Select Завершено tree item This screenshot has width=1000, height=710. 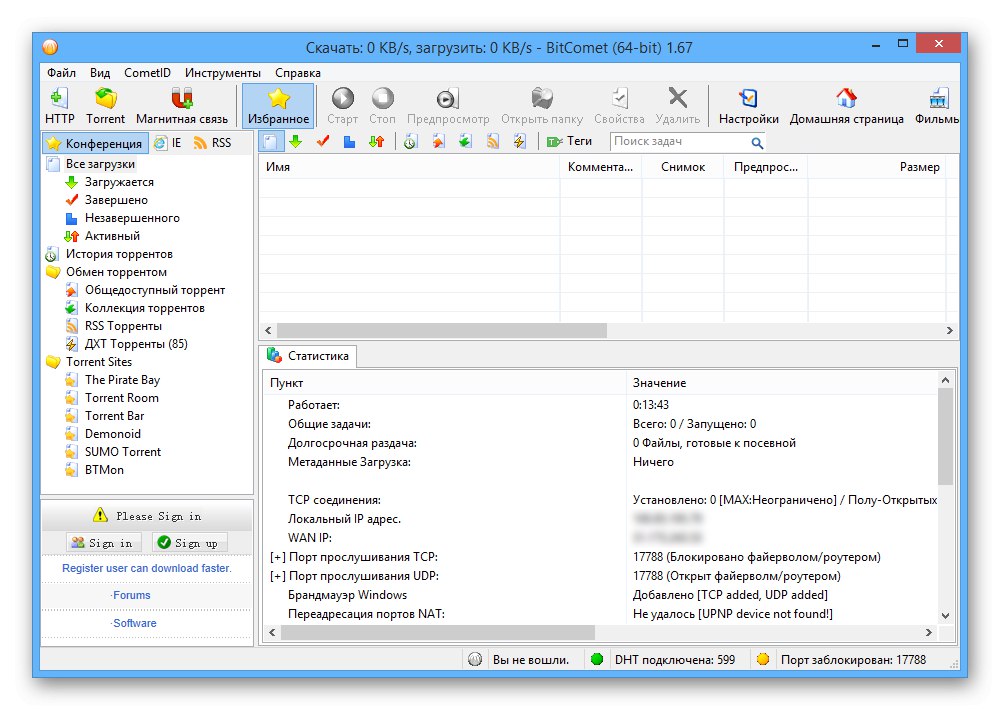[x=116, y=200]
